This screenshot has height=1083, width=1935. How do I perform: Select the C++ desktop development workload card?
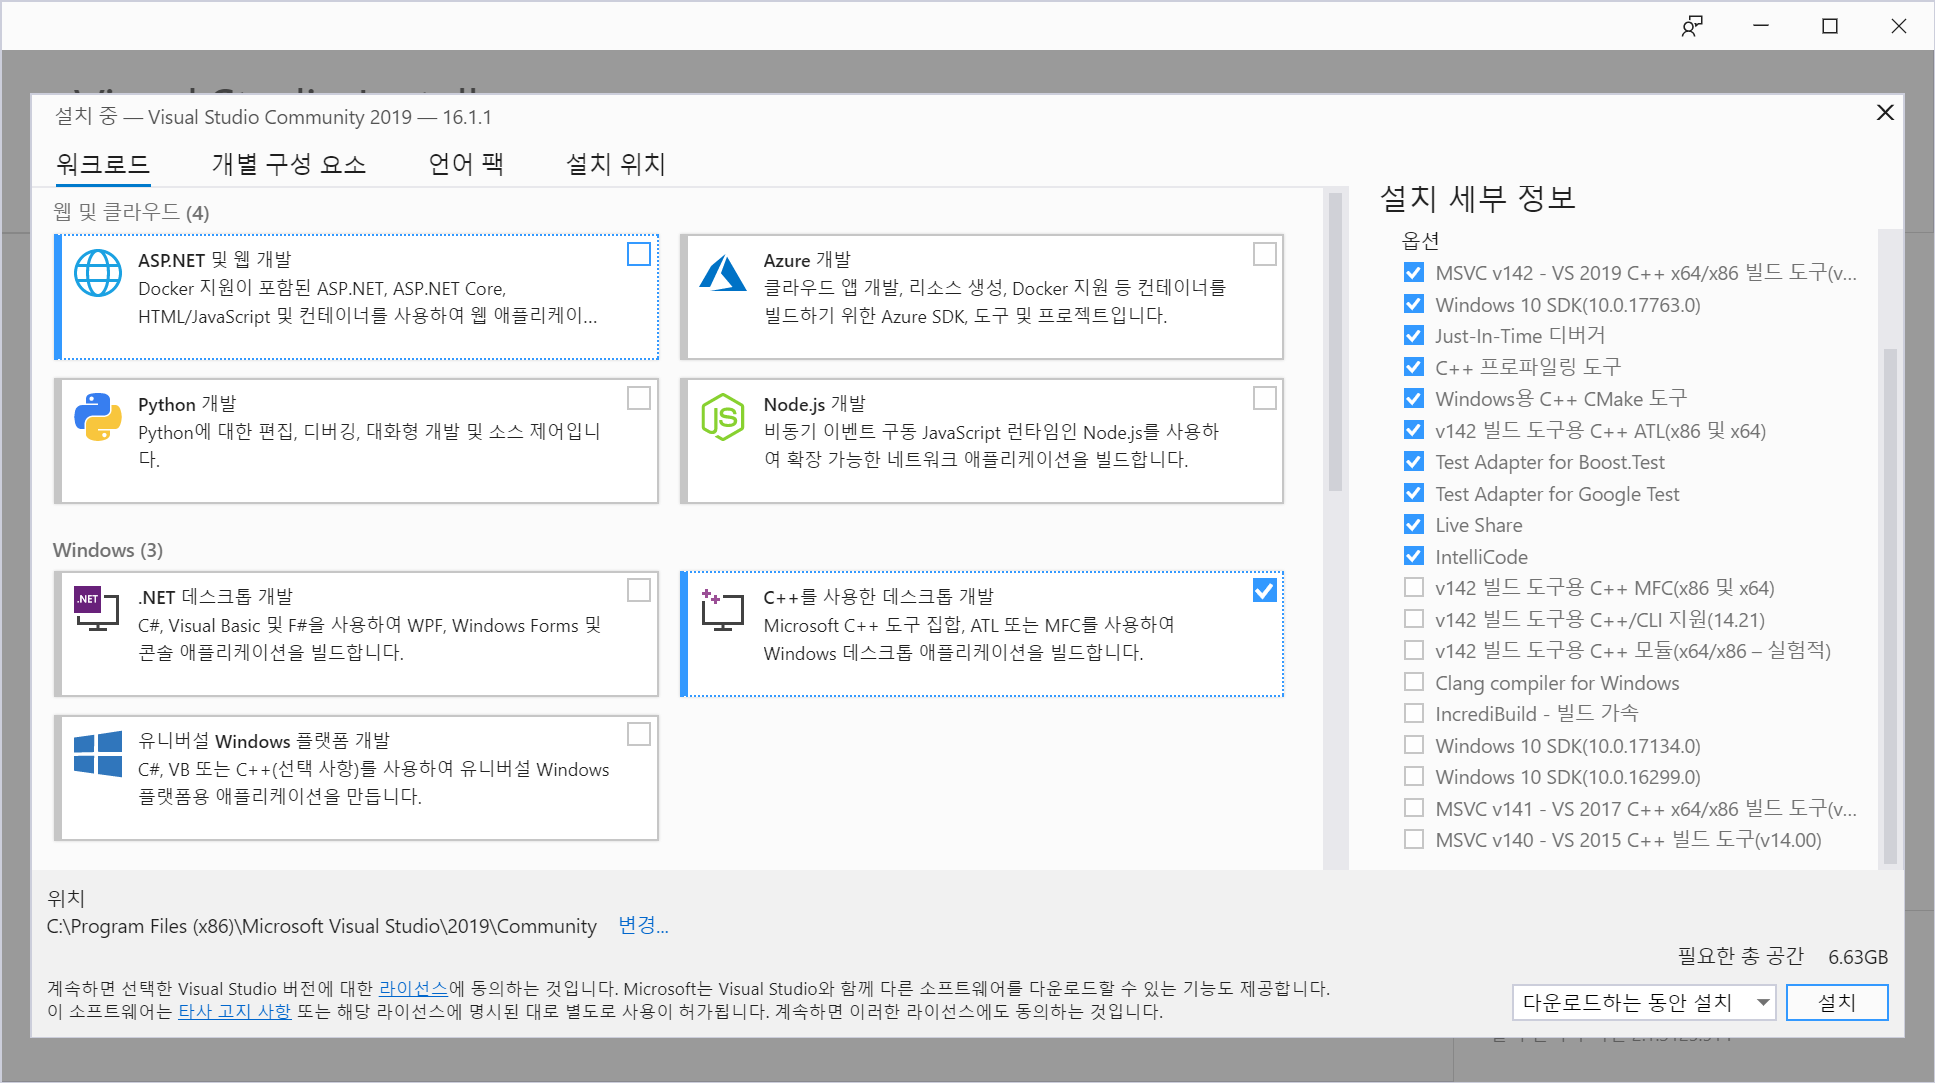[982, 634]
